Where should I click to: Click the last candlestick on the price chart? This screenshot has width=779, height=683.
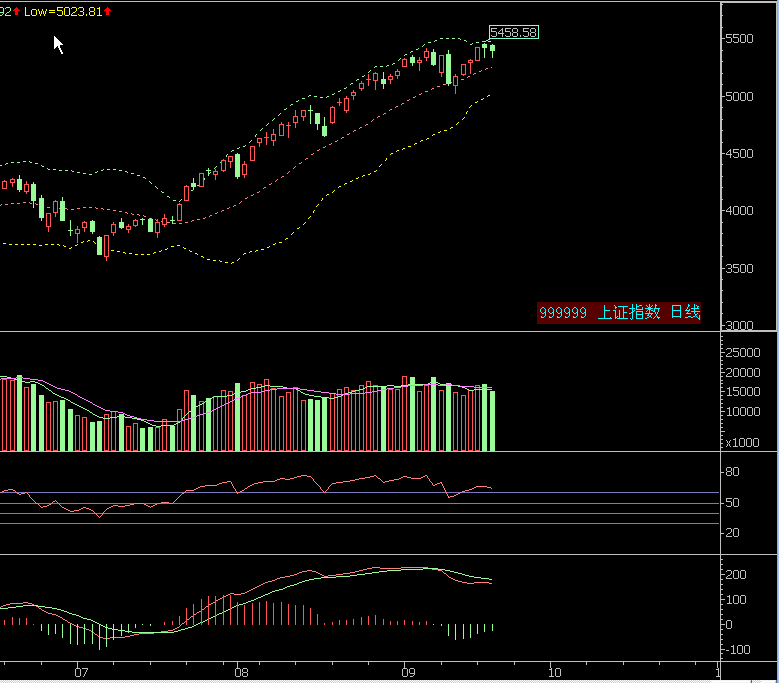[x=492, y=50]
